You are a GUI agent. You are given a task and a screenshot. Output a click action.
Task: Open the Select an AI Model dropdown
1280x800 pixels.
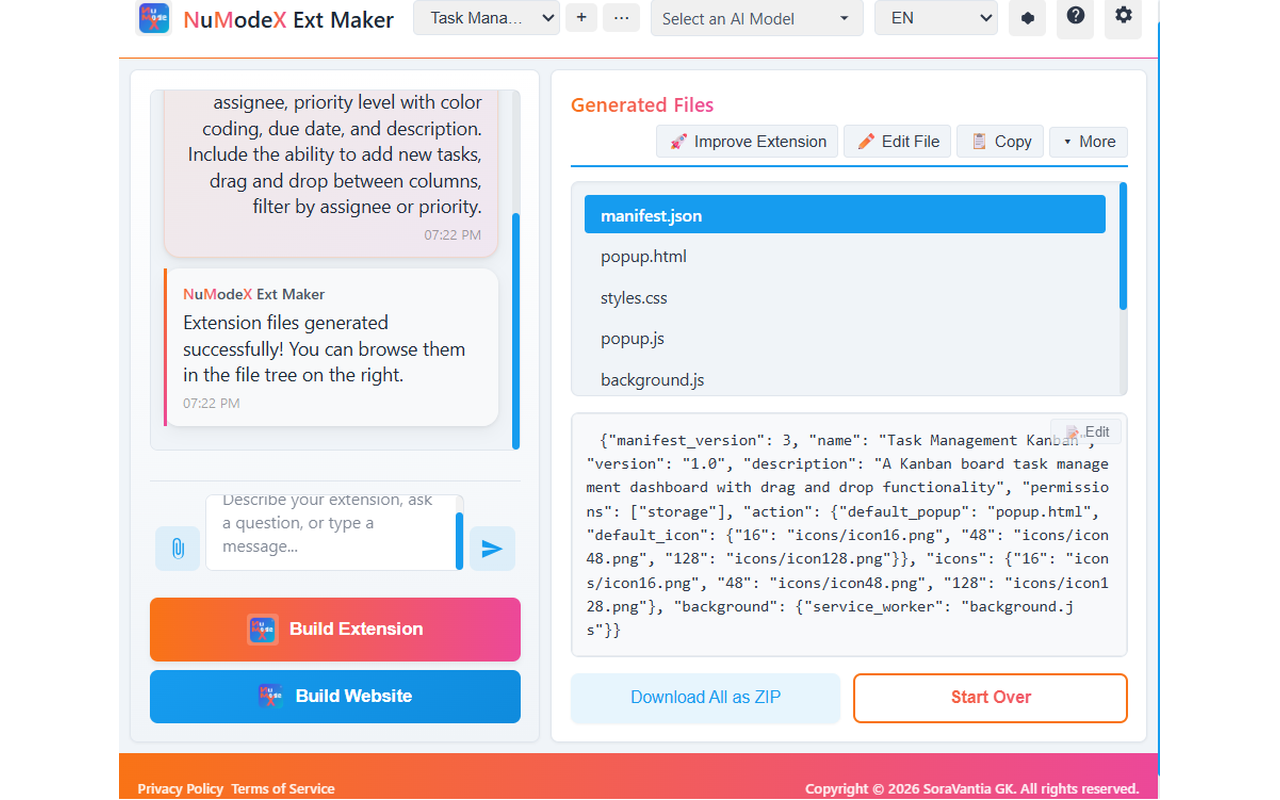757,19
